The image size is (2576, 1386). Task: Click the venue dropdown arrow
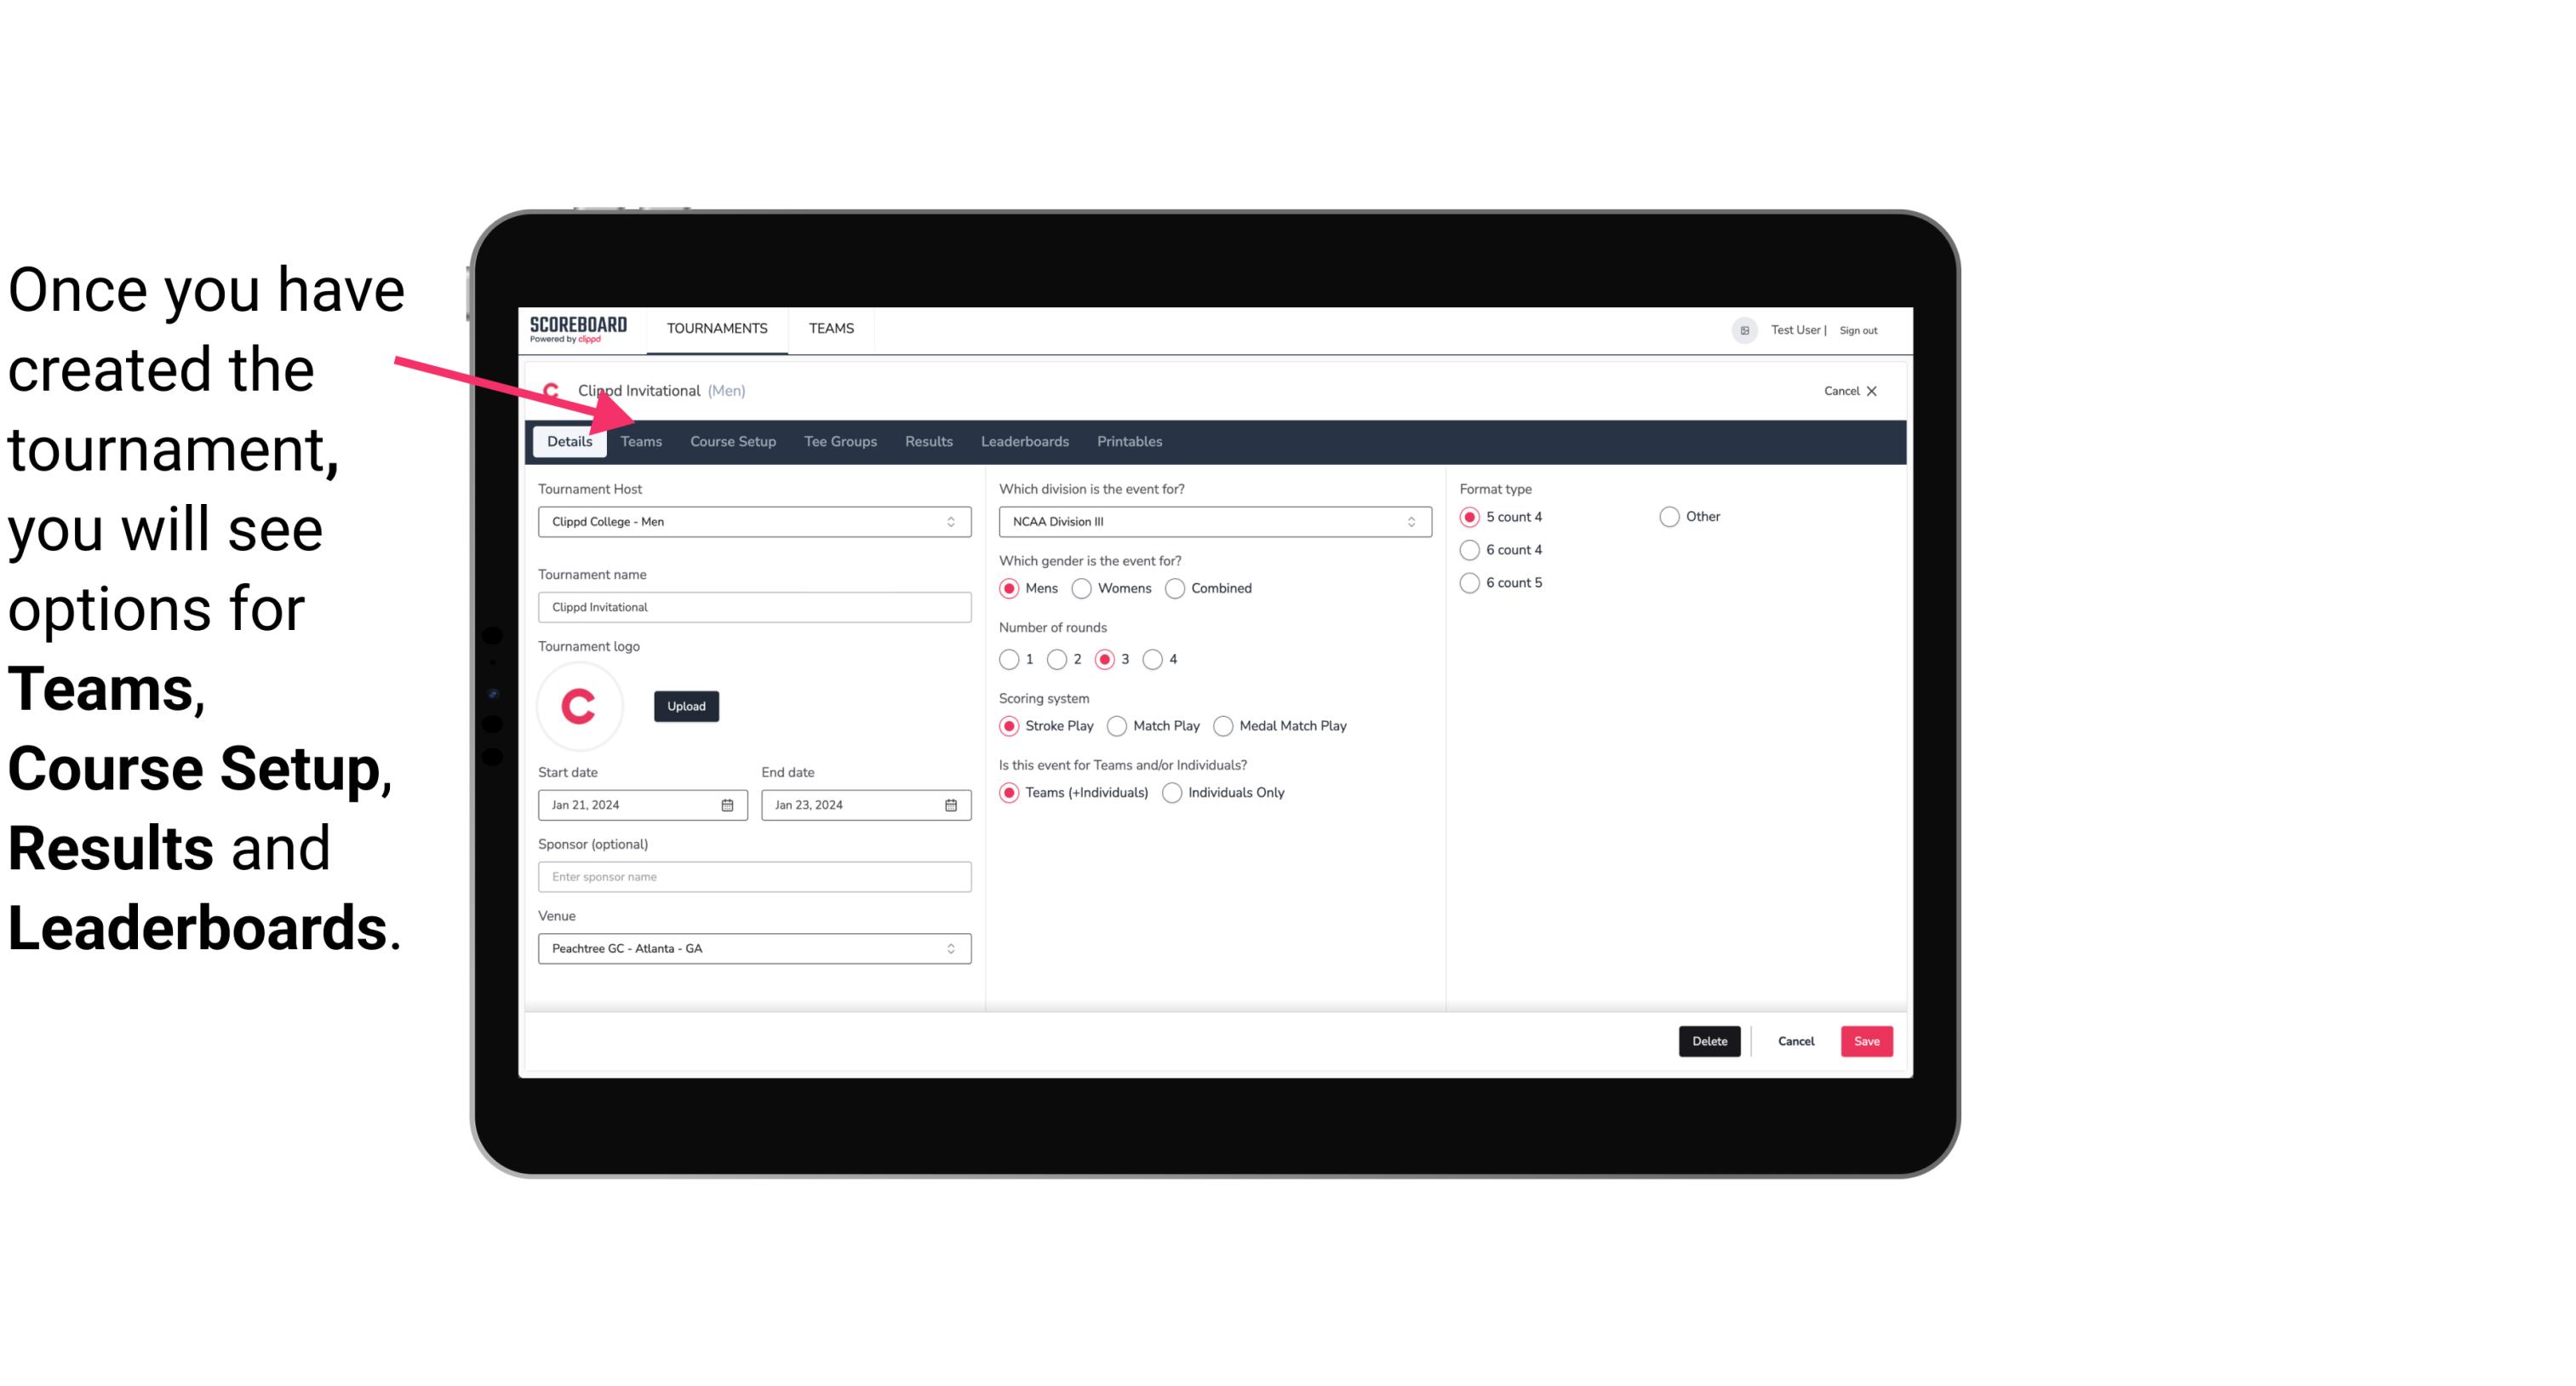tap(952, 948)
